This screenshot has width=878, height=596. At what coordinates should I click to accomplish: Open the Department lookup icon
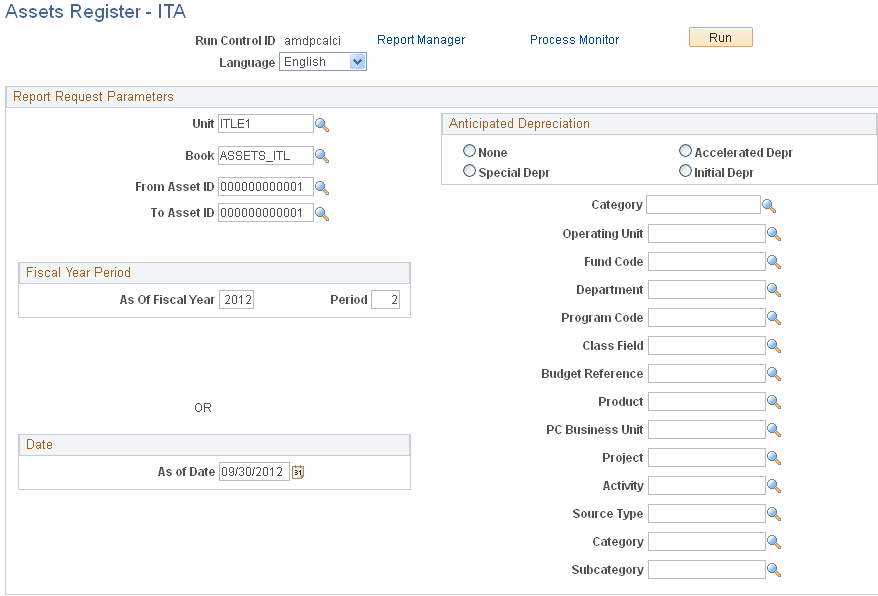pos(774,289)
